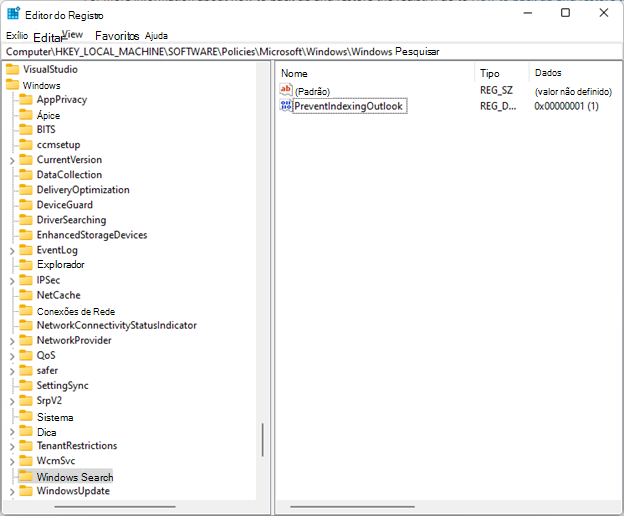This screenshot has width=624, height=516.
Task: Click the tree pane vertical scrollbar thumb
Action: (263, 440)
